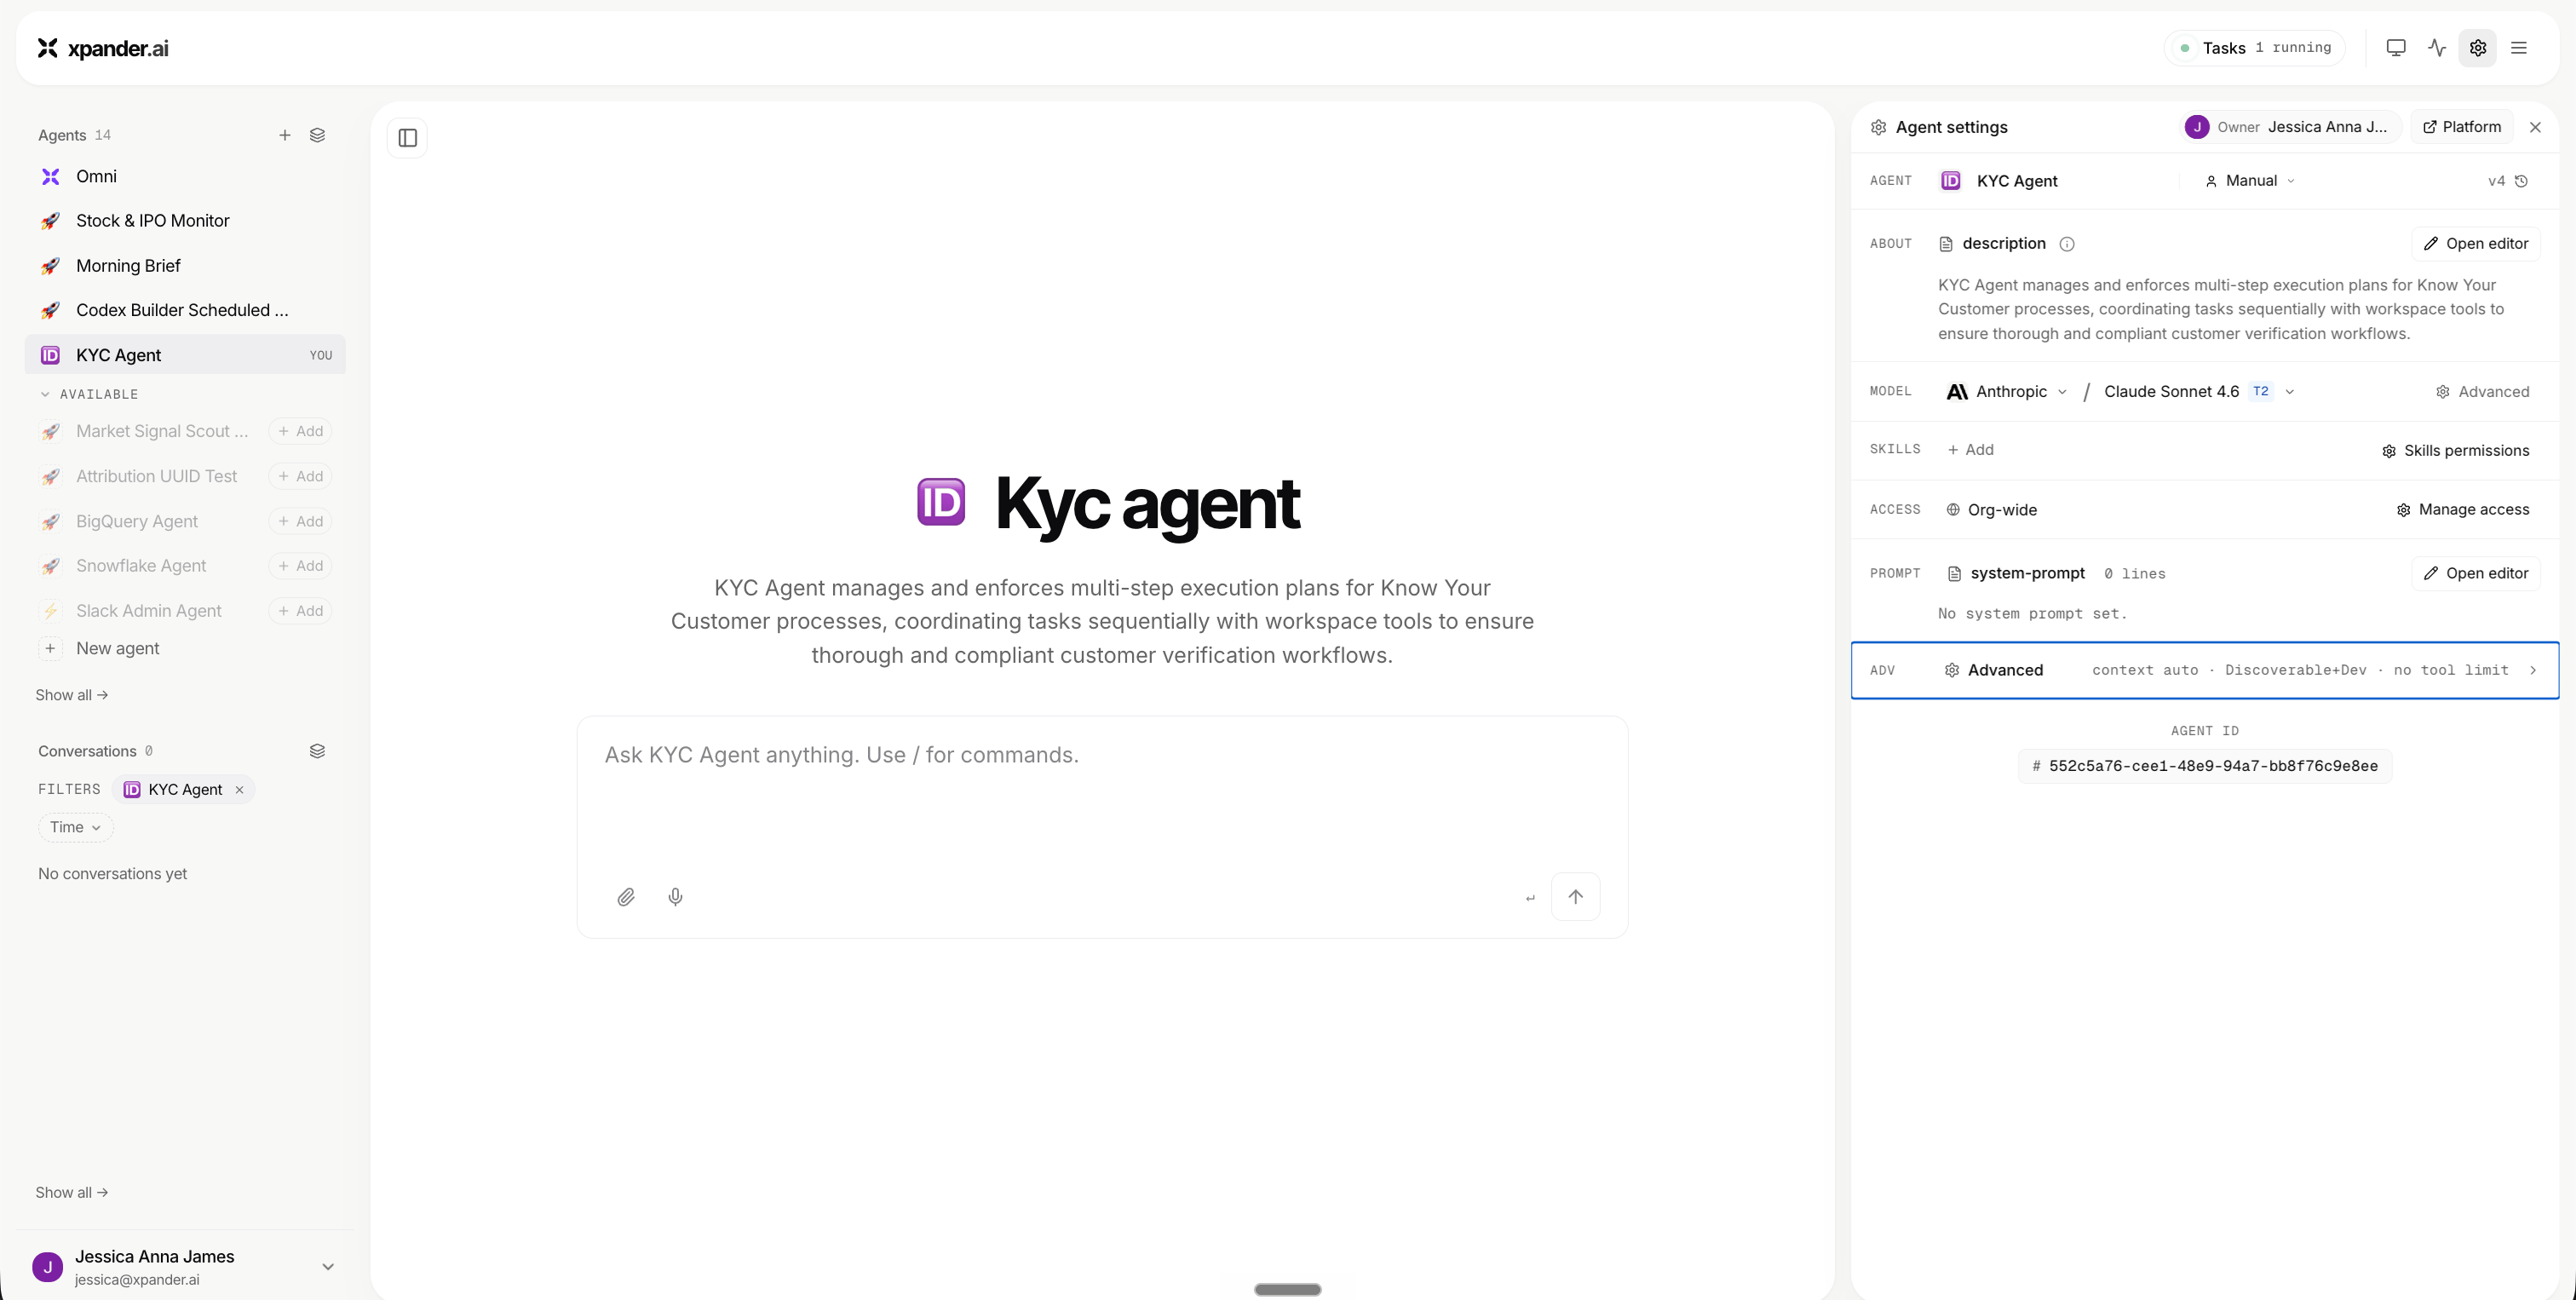Click the xpander.ai logo
This screenshot has height=1300, width=2576.
pos(103,48)
